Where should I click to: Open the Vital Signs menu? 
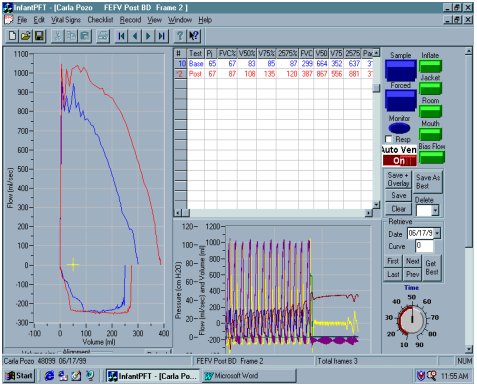pos(66,20)
